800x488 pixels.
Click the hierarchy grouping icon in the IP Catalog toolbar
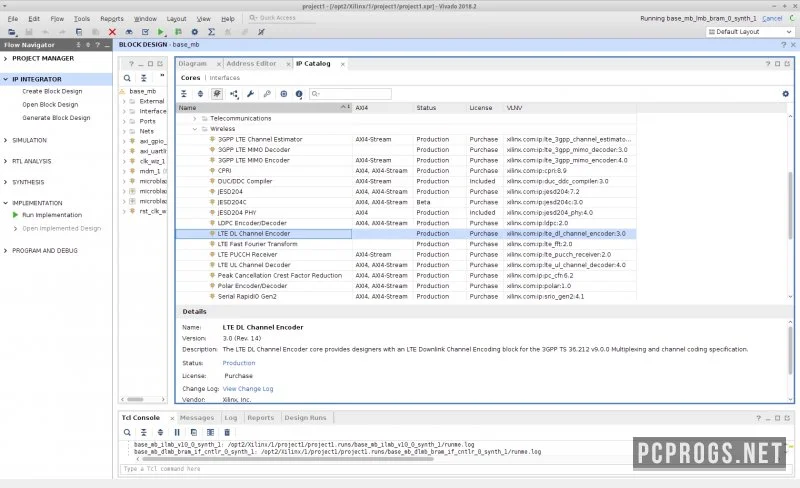click(x=234, y=94)
